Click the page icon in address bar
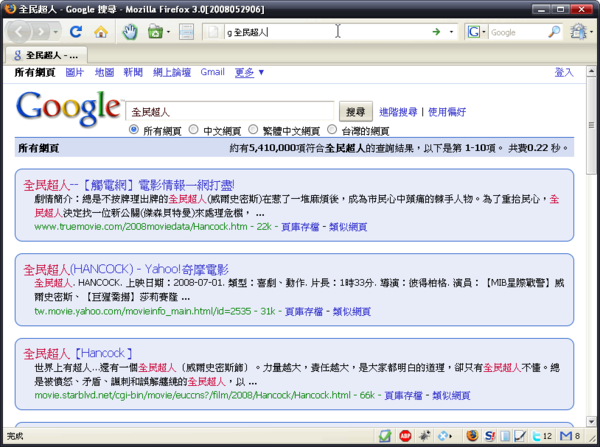600x447 pixels. (213, 32)
